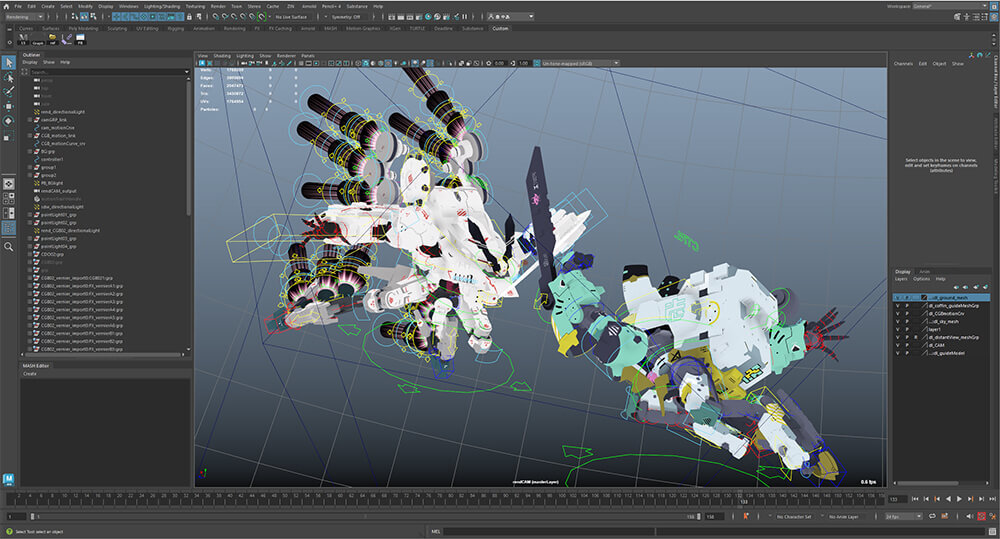This screenshot has width=1000, height=539.
Task: Expand pointLight01_grp node in Outliner
Action: 29,215
